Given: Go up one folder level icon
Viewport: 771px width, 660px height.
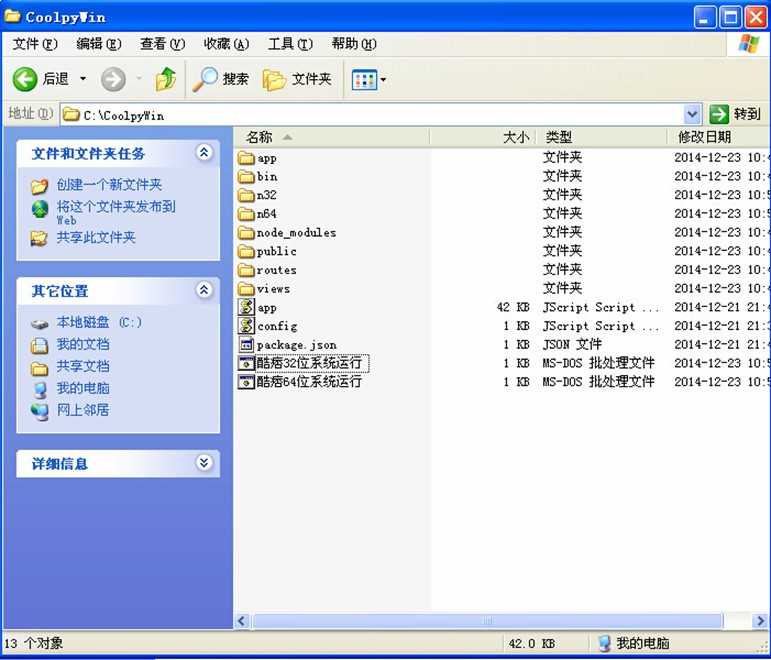Looking at the screenshot, I should coord(166,79).
